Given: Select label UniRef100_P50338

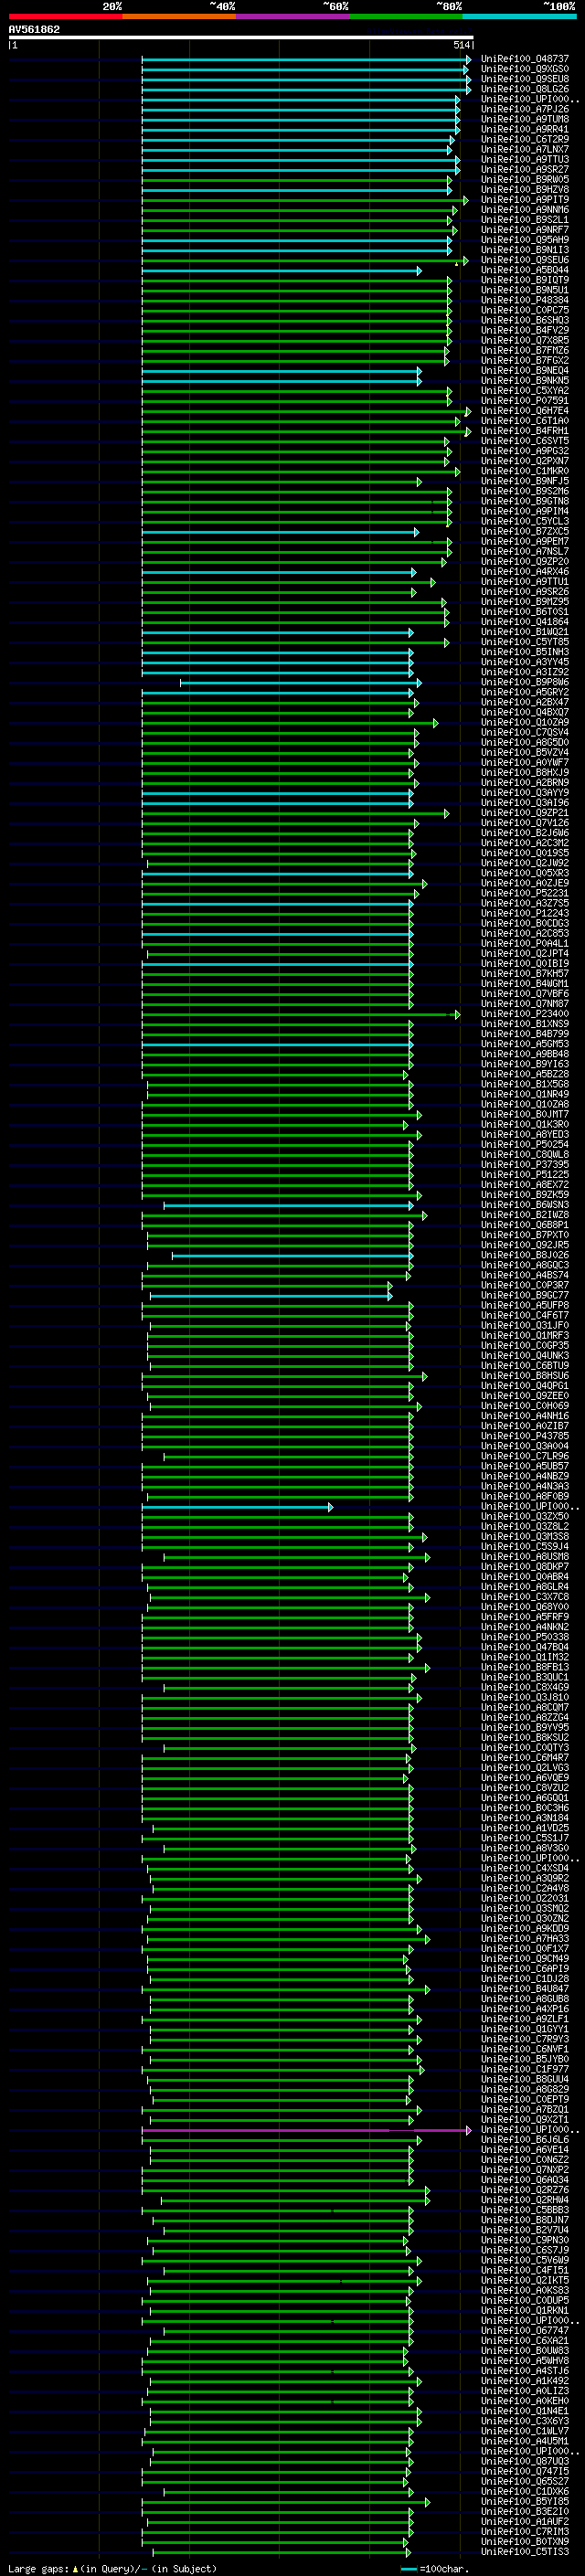Looking at the screenshot, I should 525,1637.
